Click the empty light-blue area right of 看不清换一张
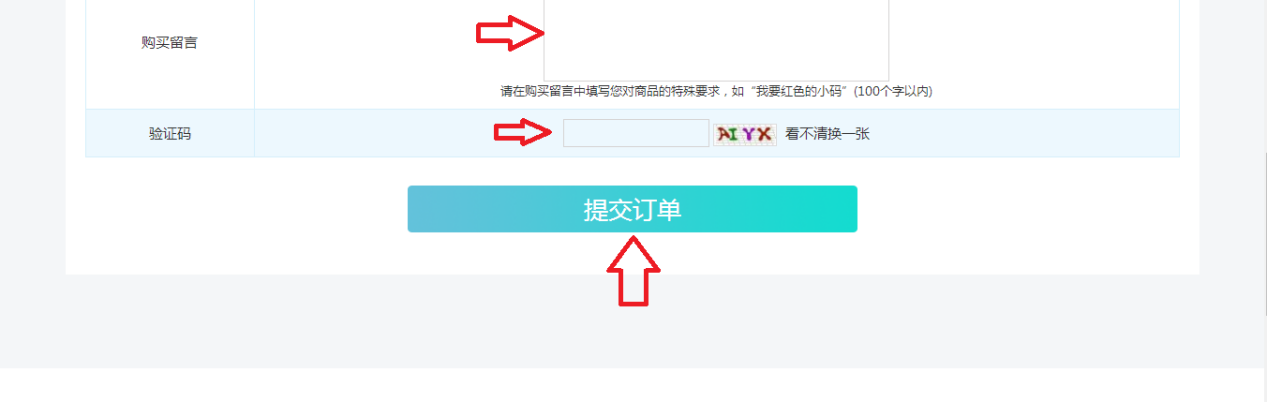 (1024, 133)
